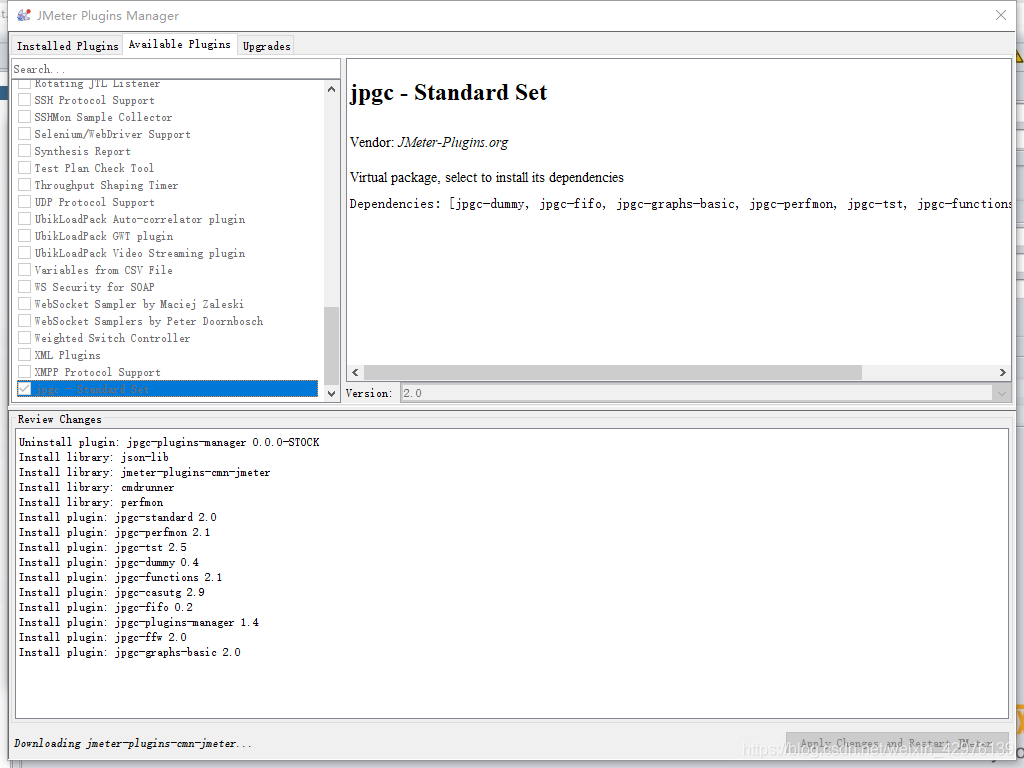Click the 'Install plugin: jpgc-ffw 2.0' line
The height and width of the screenshot is (768, 1024).
(x=103, y=637)
